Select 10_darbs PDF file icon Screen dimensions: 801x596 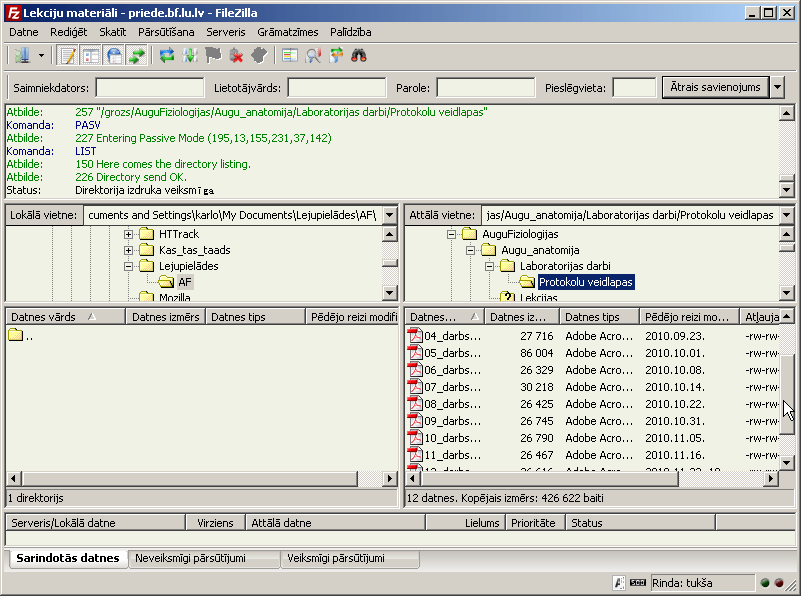pyautogui.click(x=415, y=438)
